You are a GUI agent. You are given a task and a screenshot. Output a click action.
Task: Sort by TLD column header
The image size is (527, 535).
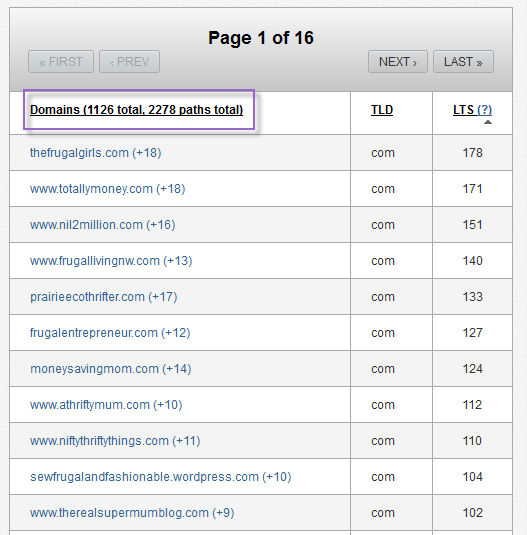click(x=382, y=110)
